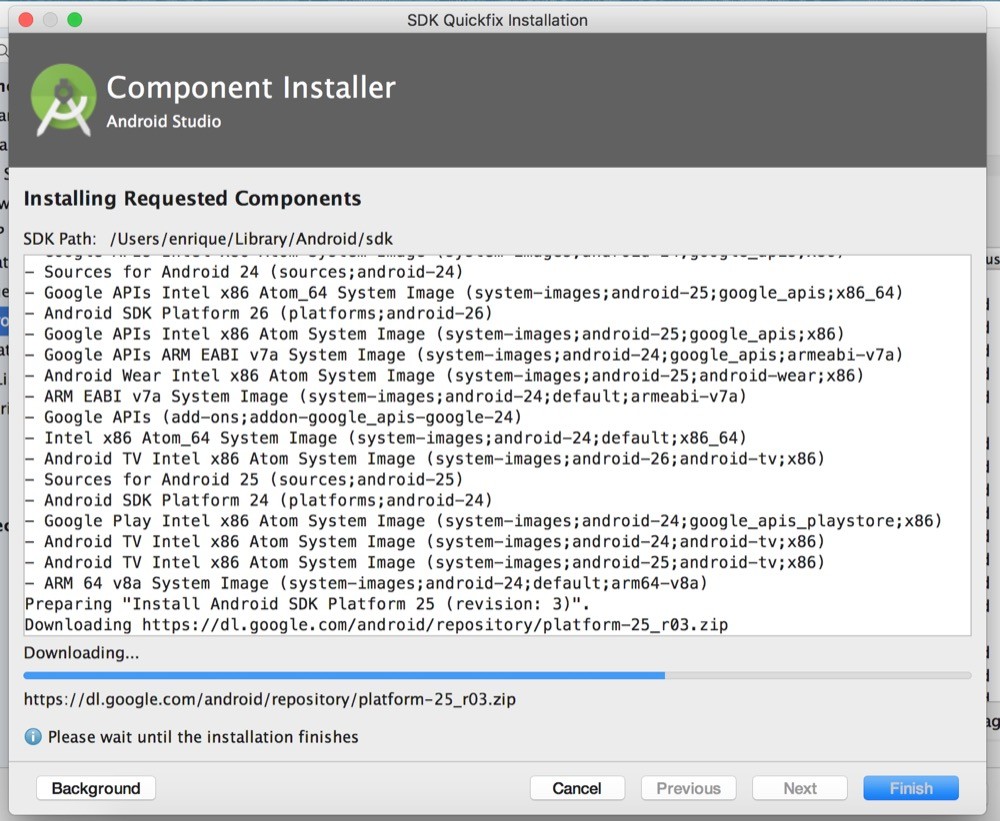This screenshot has width=1000, height=821.
Task: Click the disabled Next button
Action: [x=799, y=788]
